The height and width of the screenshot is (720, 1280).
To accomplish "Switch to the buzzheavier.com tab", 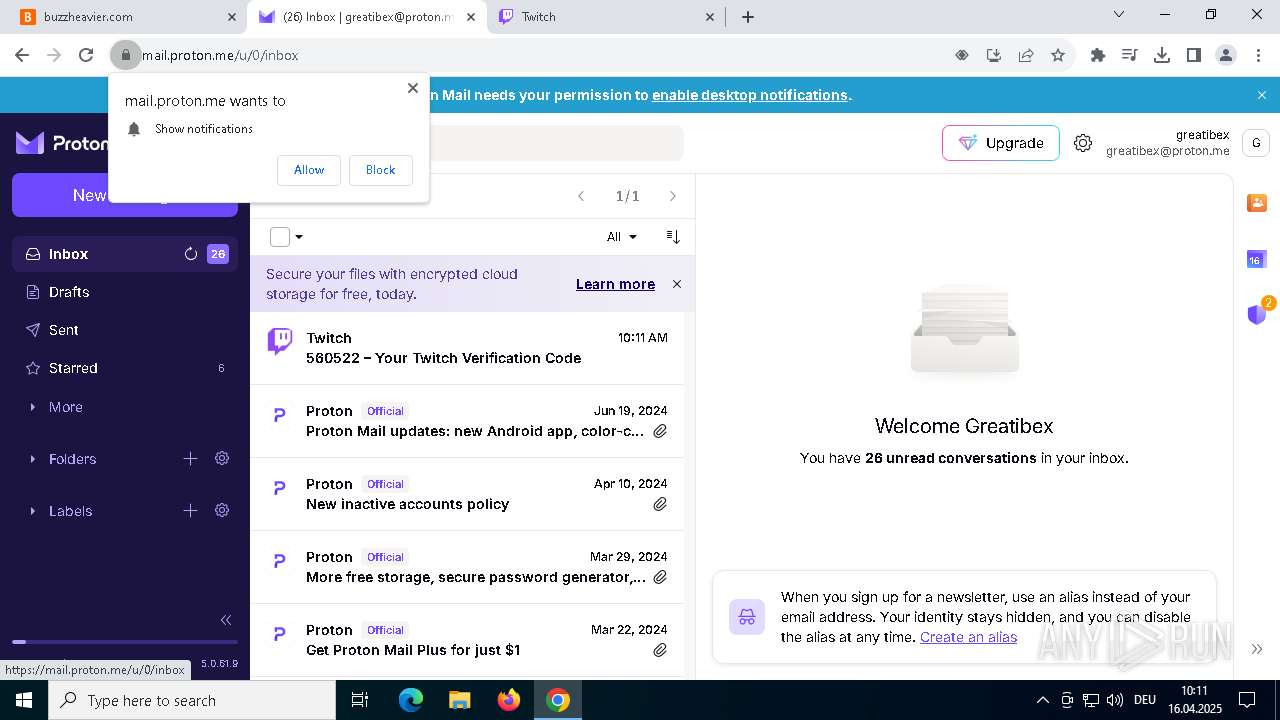I will tap(125, 17).
